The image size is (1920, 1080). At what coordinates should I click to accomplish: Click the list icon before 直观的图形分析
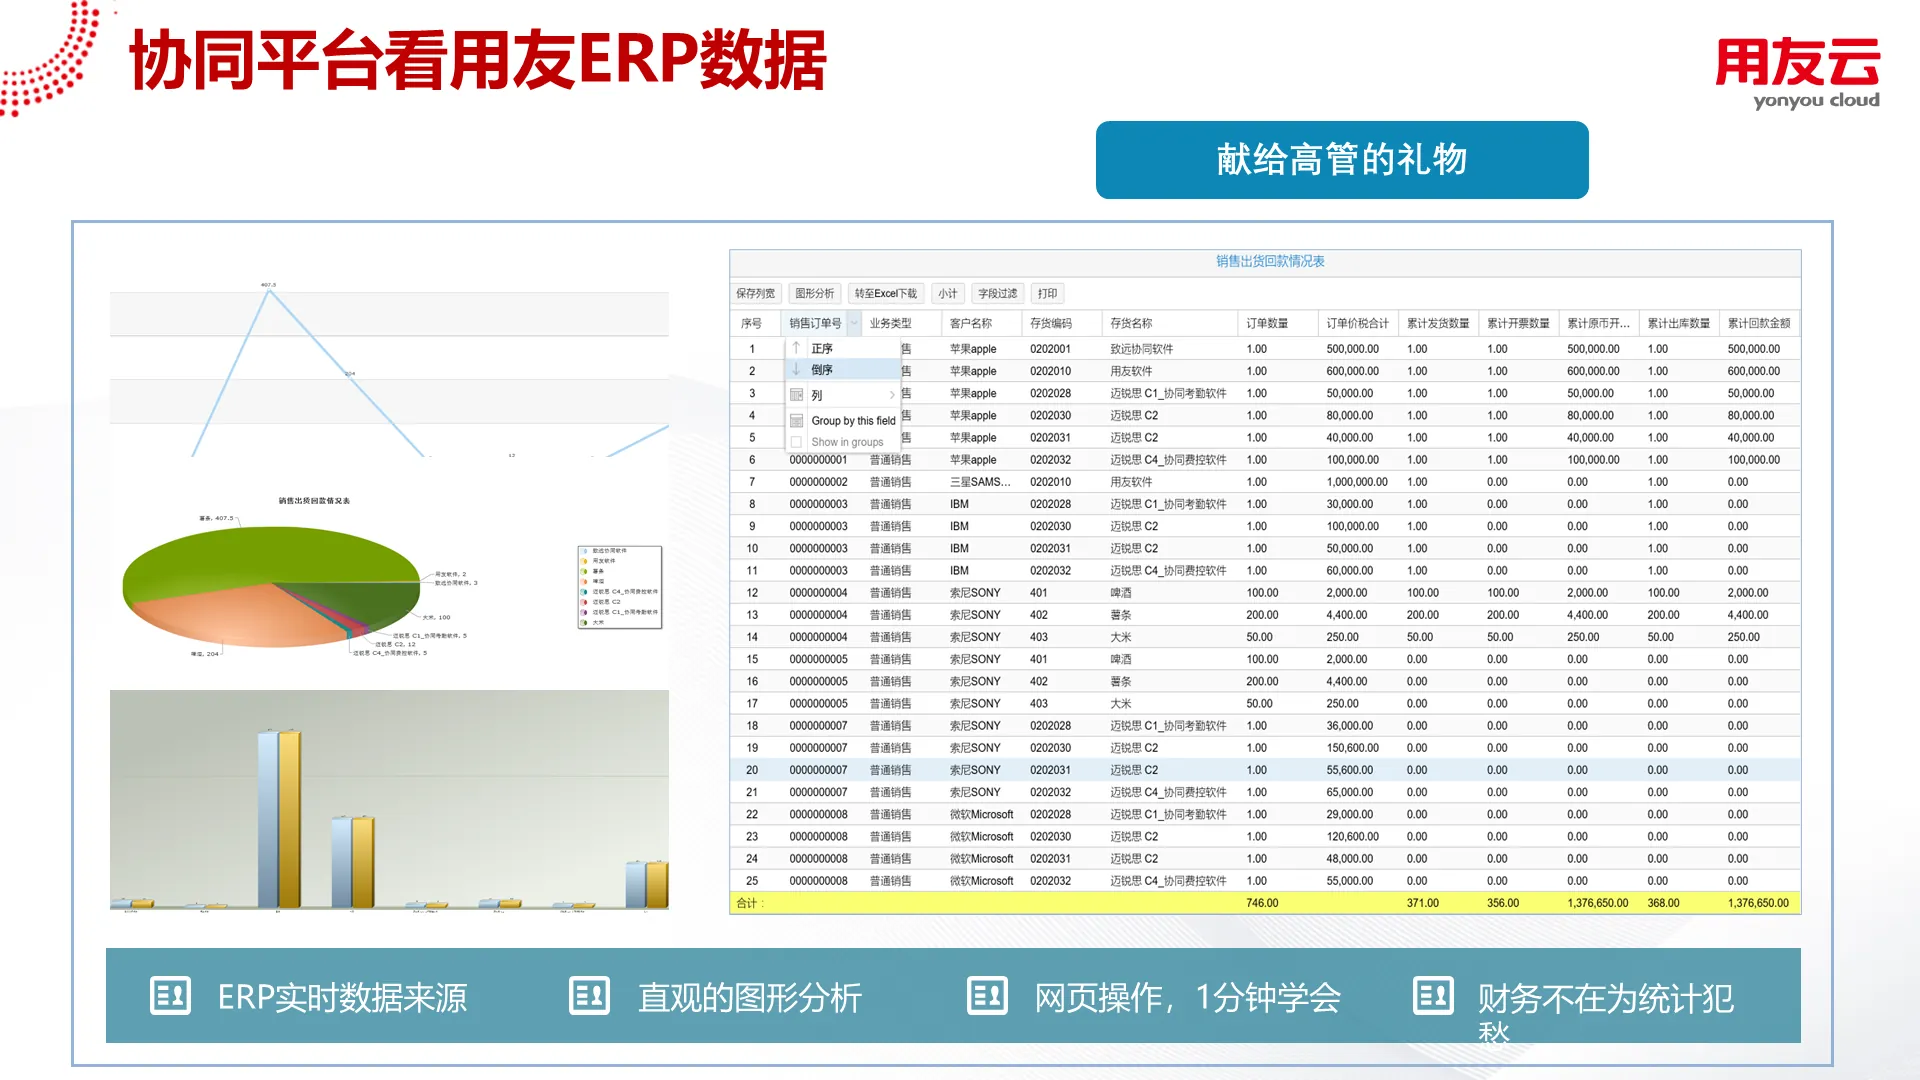click(589, 996)
